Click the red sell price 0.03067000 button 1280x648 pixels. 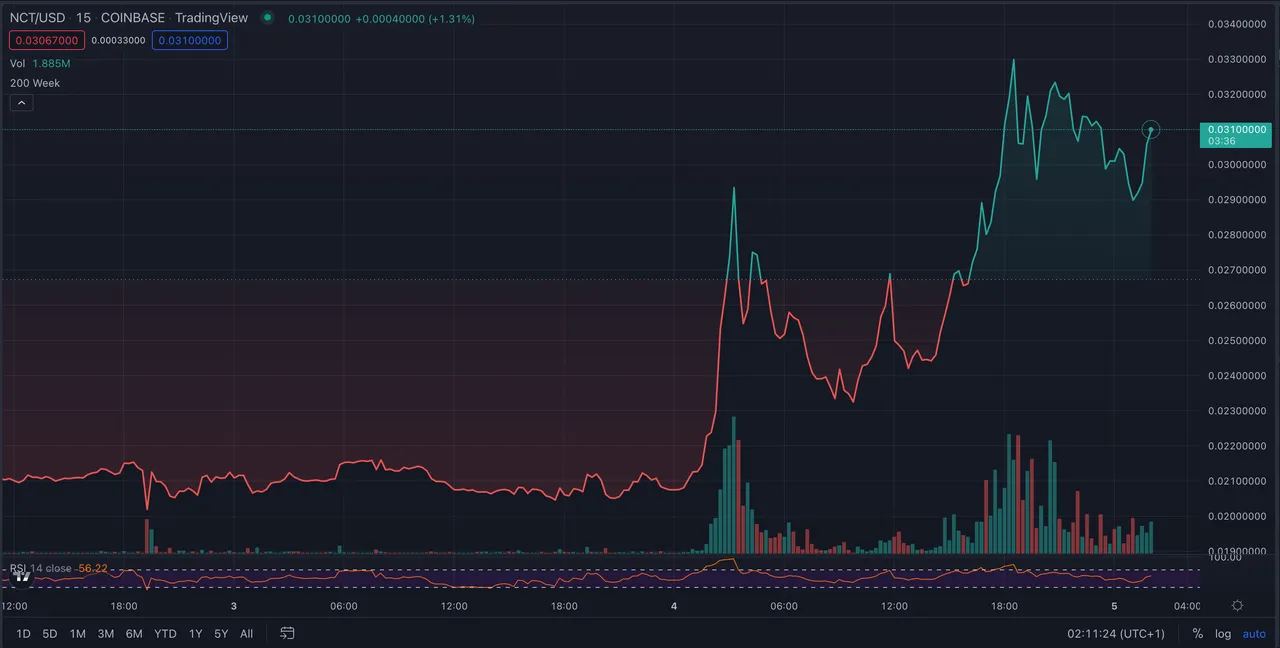click(x=46, y=40)
